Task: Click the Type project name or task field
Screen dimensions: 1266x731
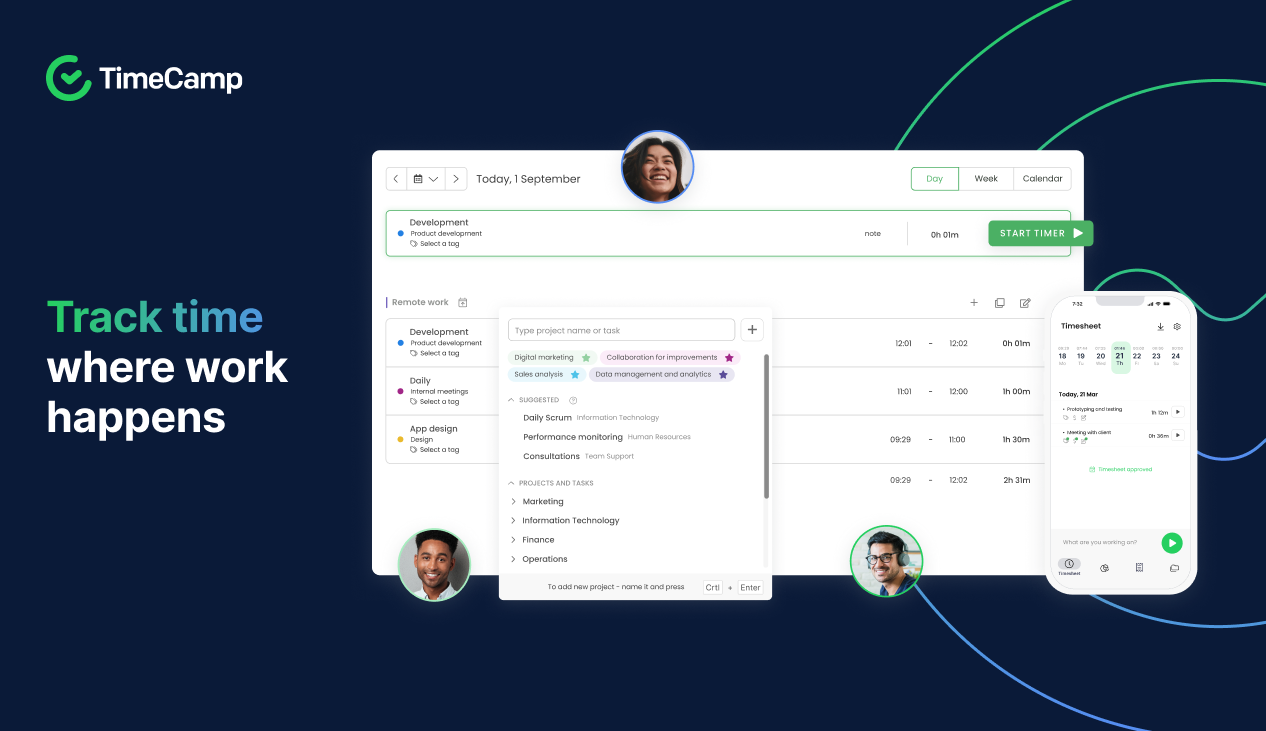Action: tap(621, 330)
